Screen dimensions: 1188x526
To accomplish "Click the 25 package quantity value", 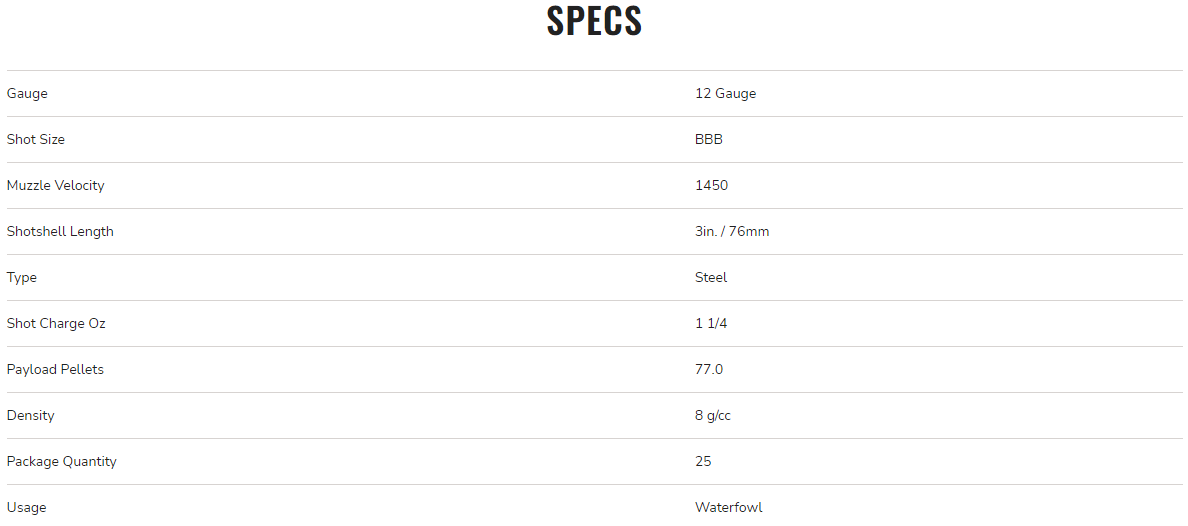I will [703, 462].
